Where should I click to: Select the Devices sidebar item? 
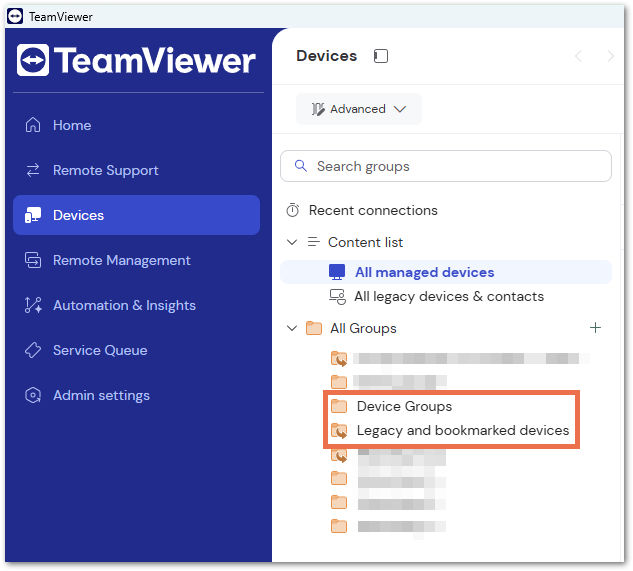[136, 215]
